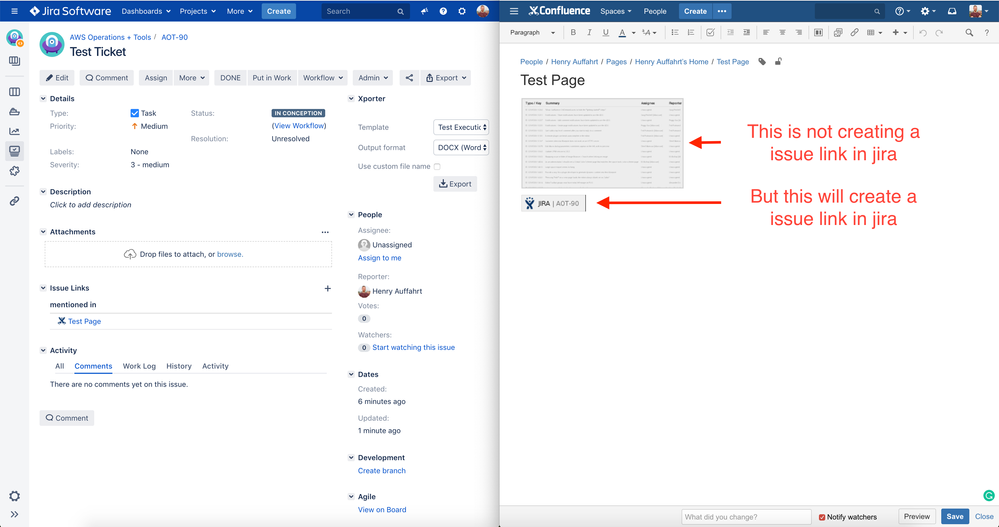This screenshot has height=527, width=999.
Task: Insert numbered list in Confluence
Action: coord(691,32)
